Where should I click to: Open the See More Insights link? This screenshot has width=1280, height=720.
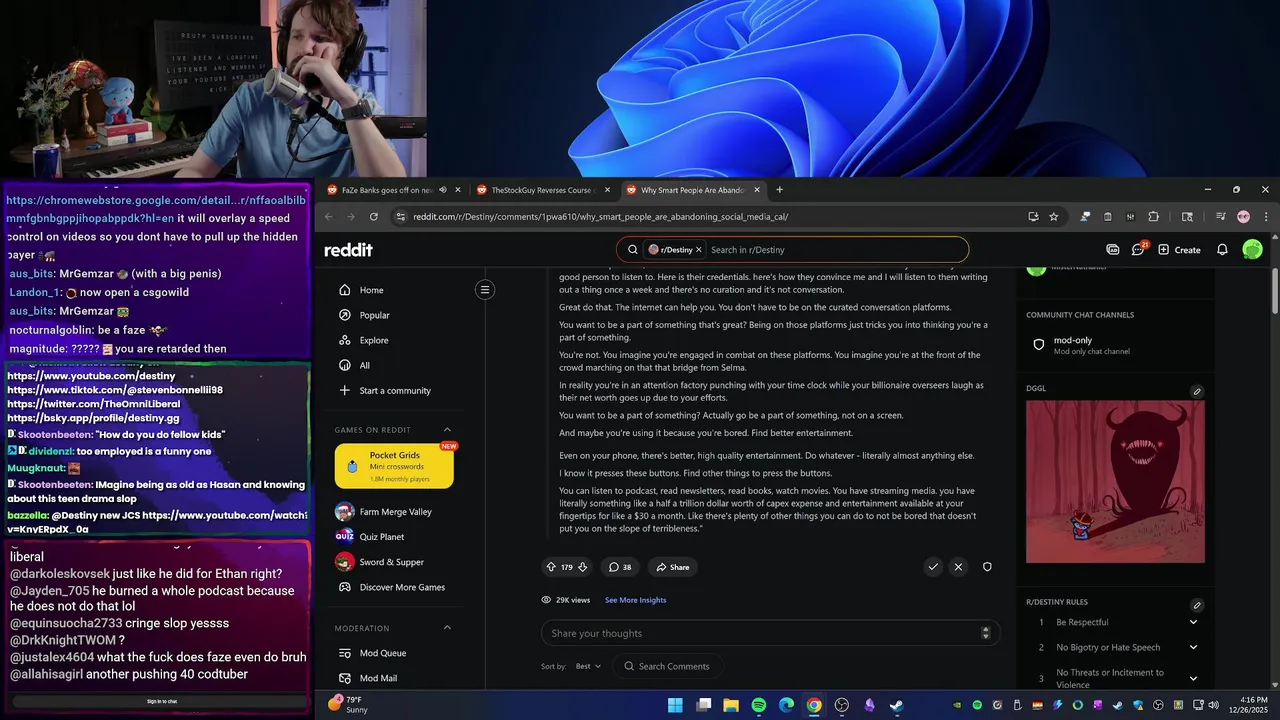635,600
